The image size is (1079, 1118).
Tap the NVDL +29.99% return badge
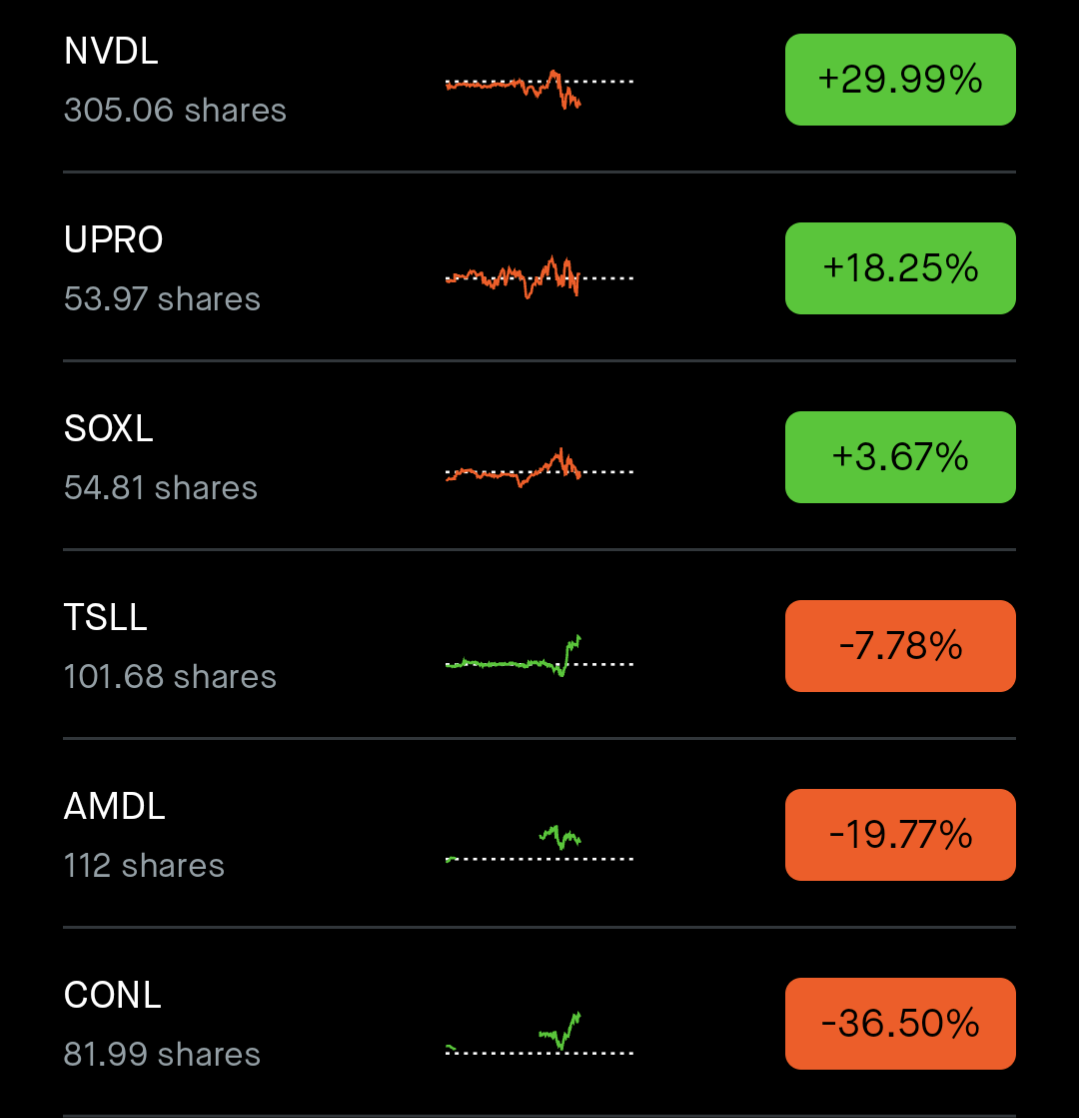tap(900, 80)
